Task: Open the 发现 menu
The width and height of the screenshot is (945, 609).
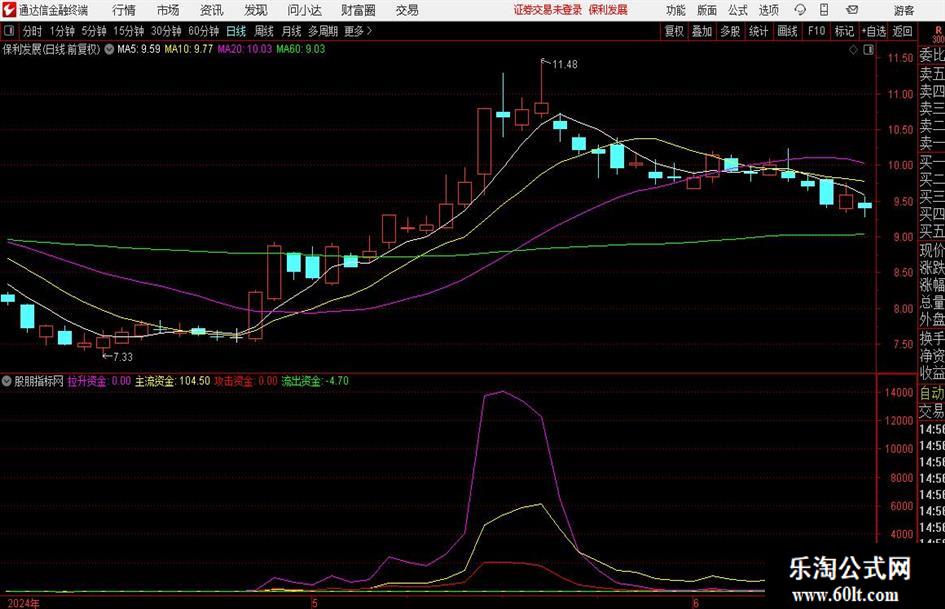Action: pos(256,10)
